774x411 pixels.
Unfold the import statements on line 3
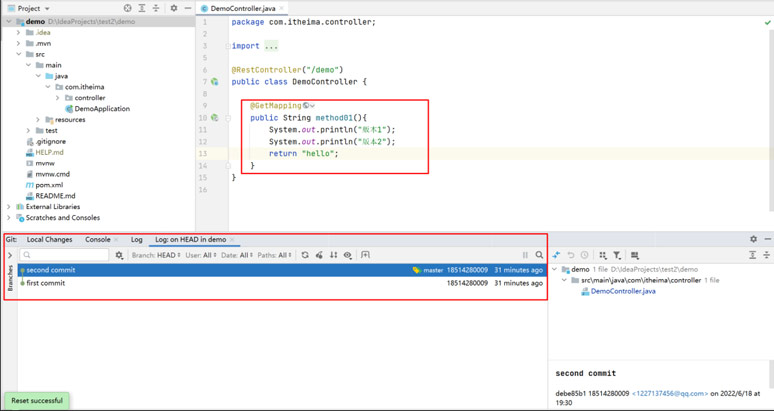(x=228, y=46)
